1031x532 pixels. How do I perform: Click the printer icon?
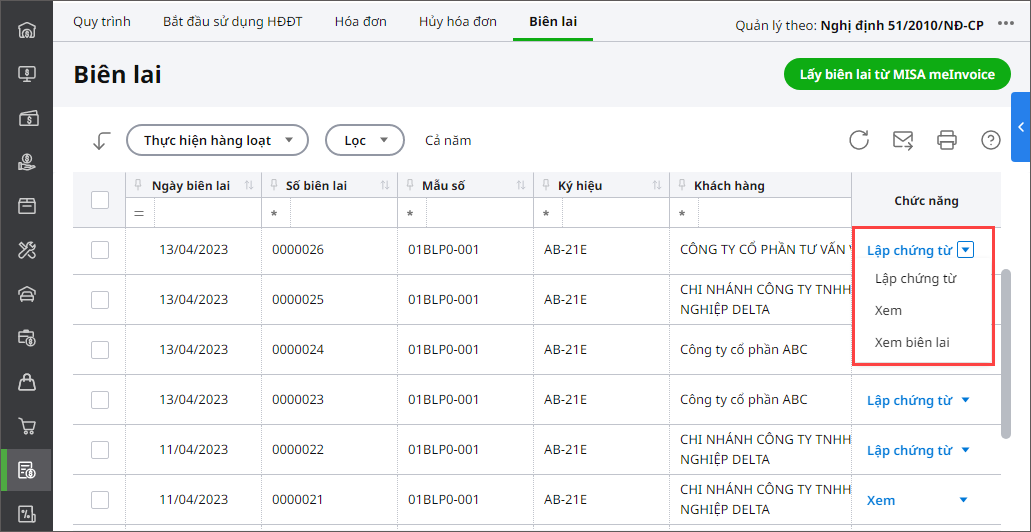coord(947,140)
